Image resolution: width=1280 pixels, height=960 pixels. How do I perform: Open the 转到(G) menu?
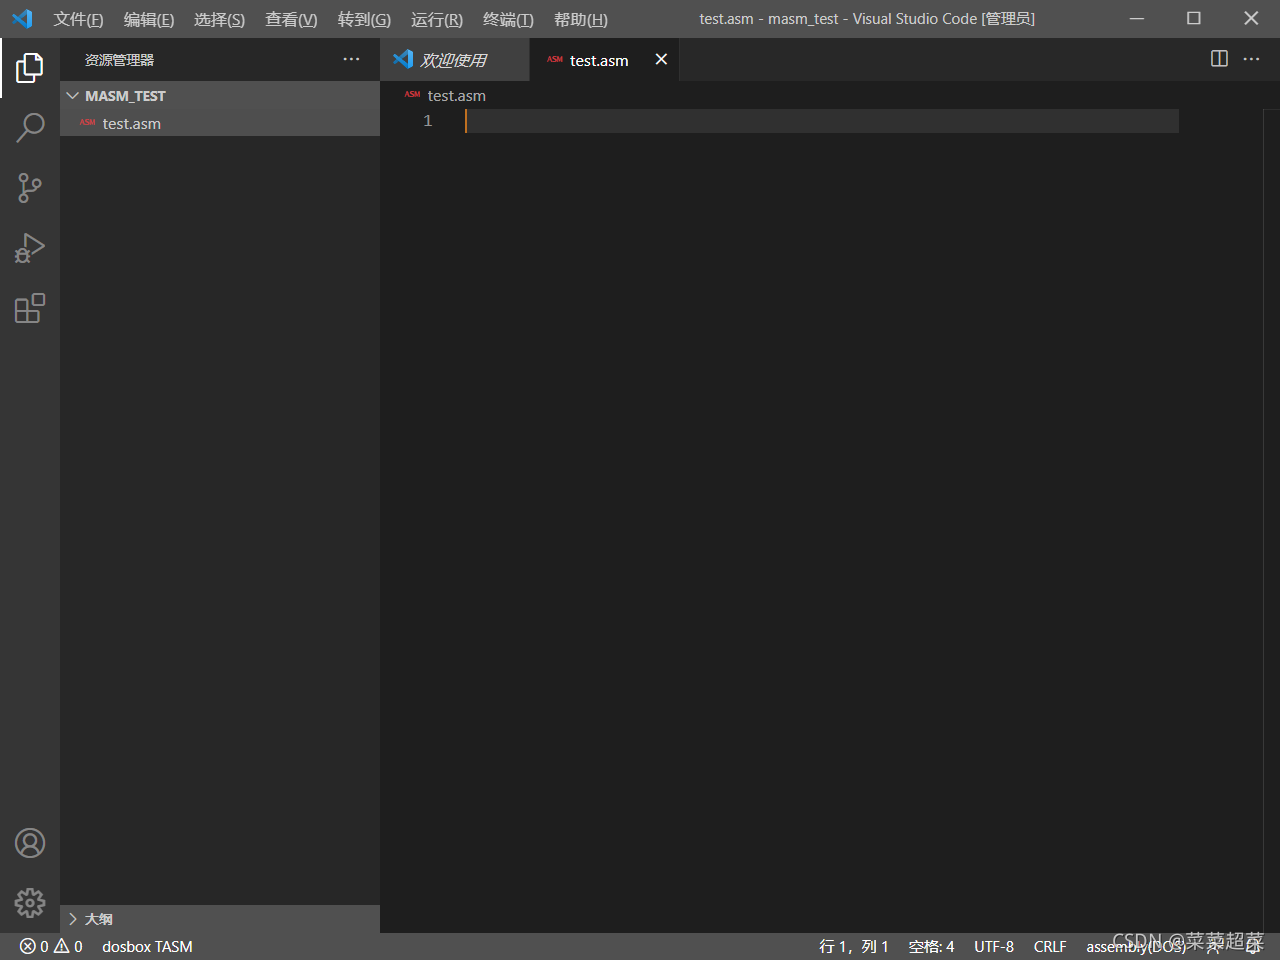[x=364, y=20]
